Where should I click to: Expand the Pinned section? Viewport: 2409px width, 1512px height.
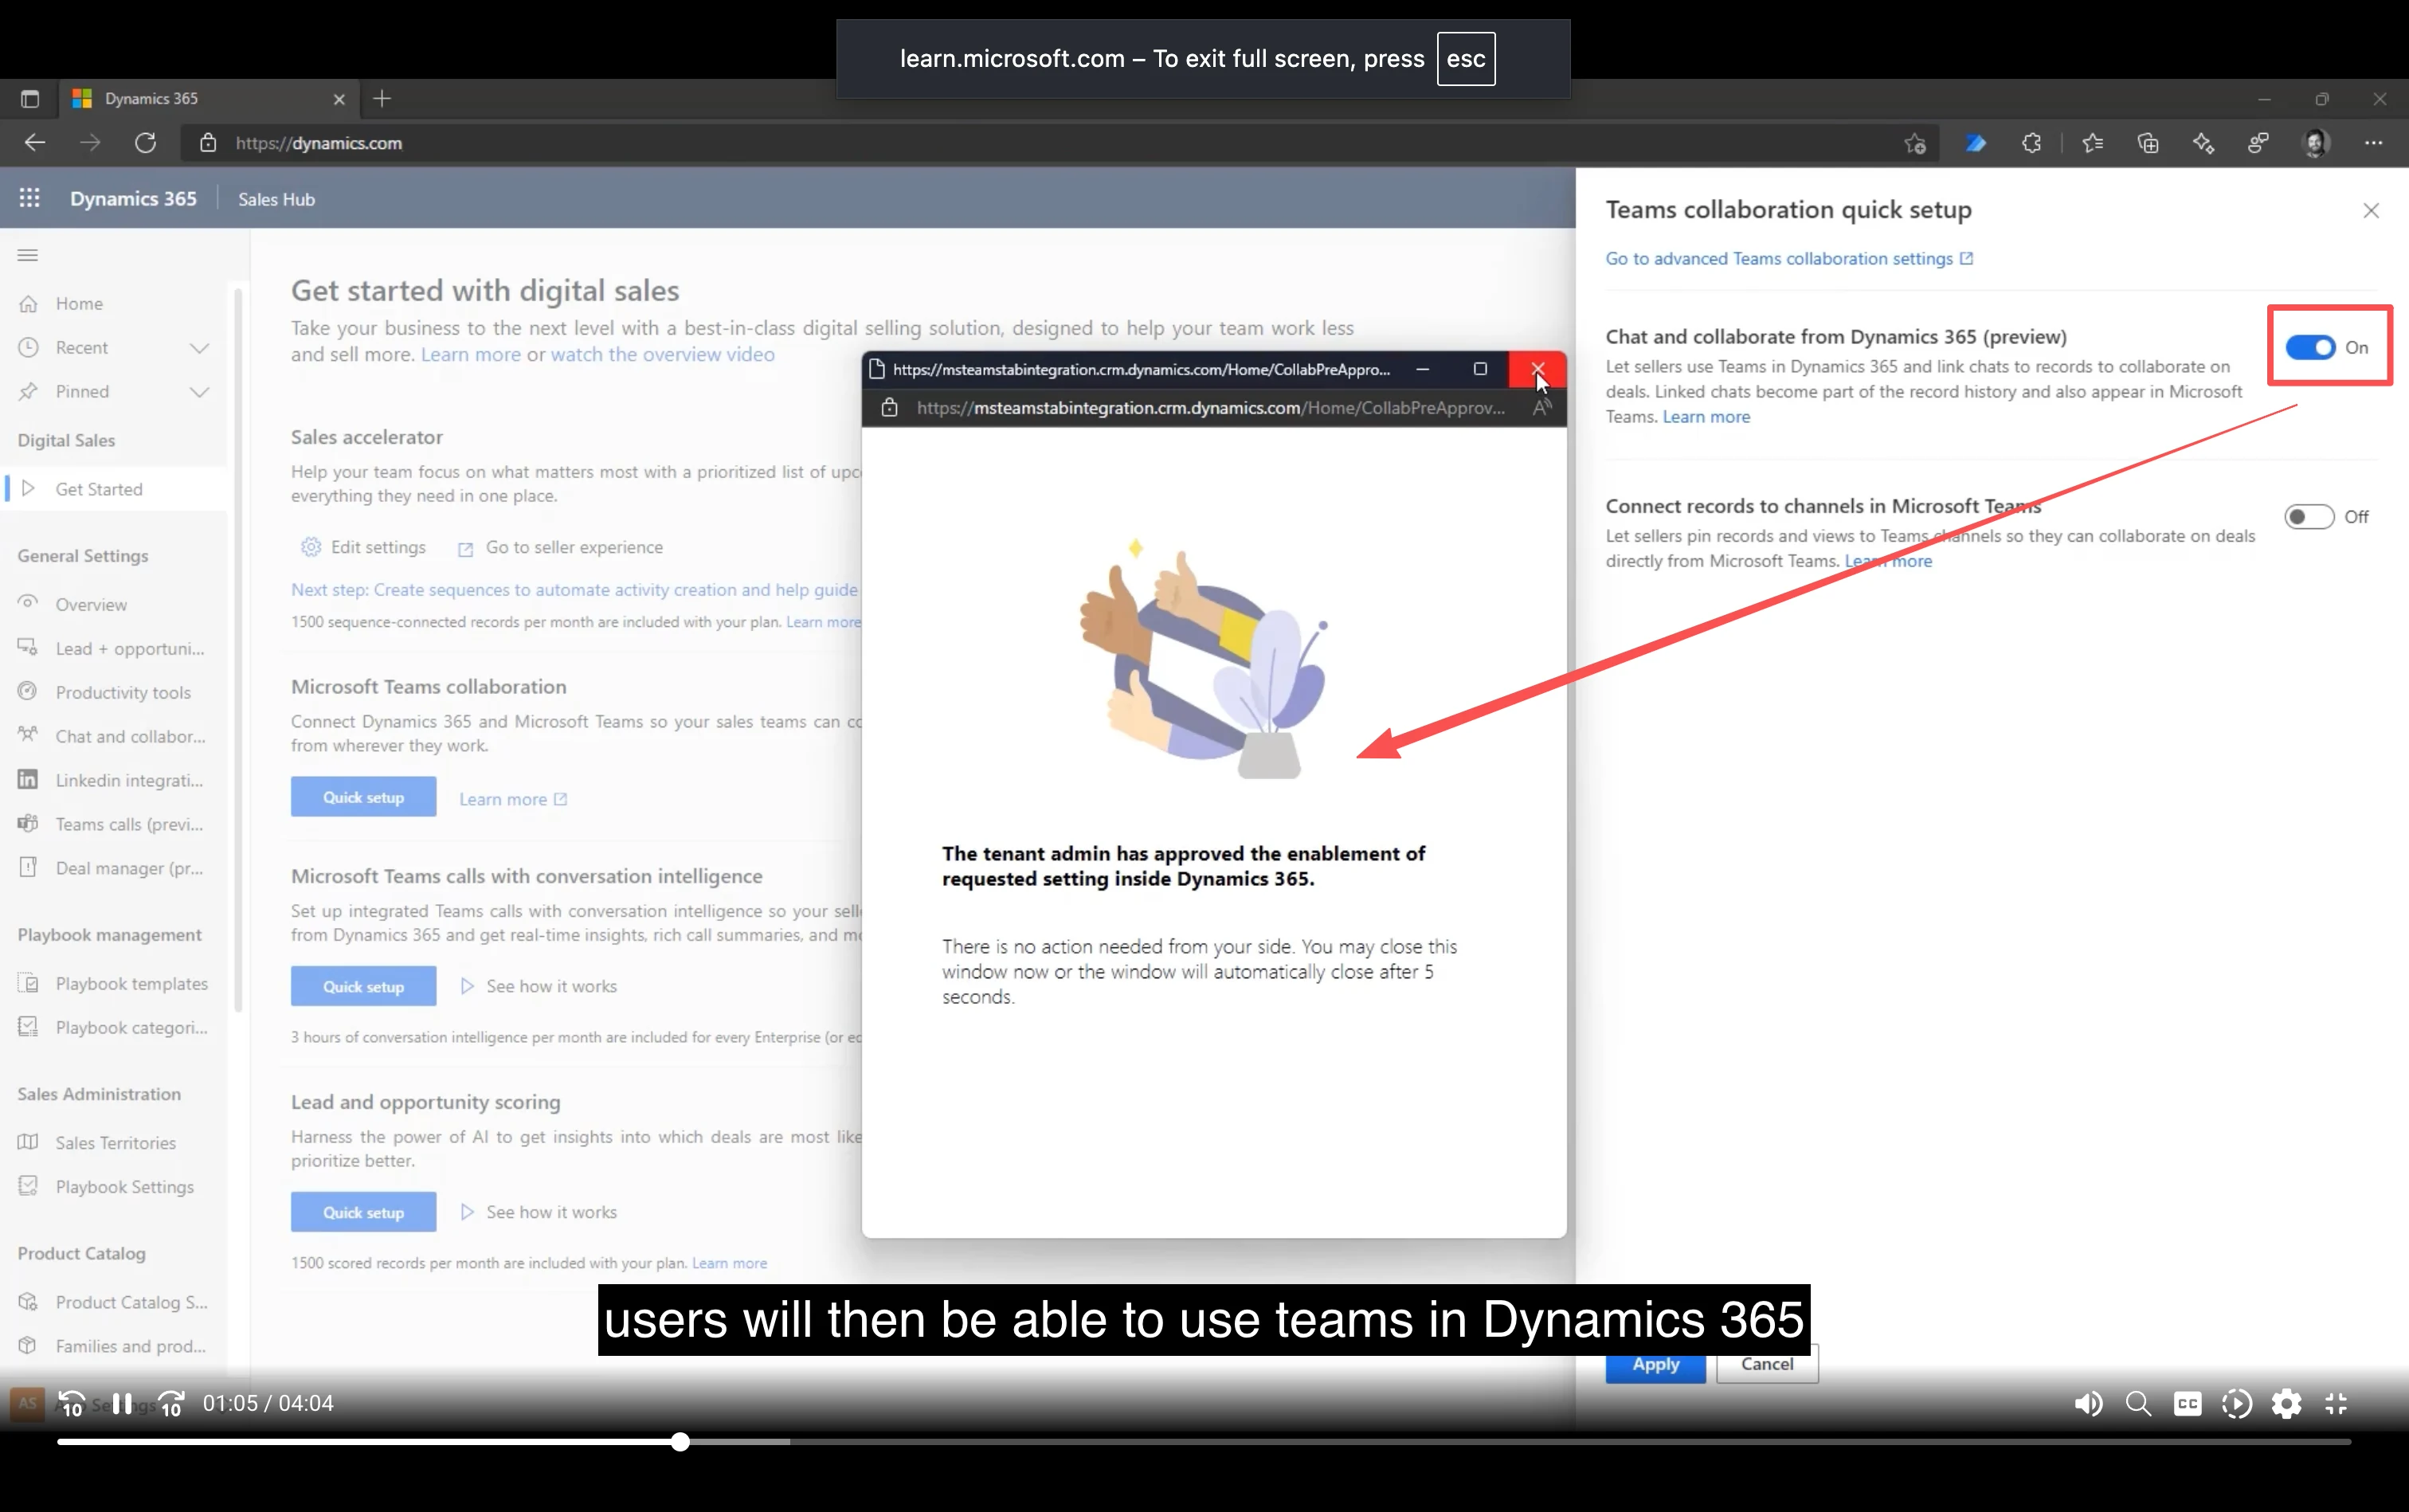coord(199,392)
